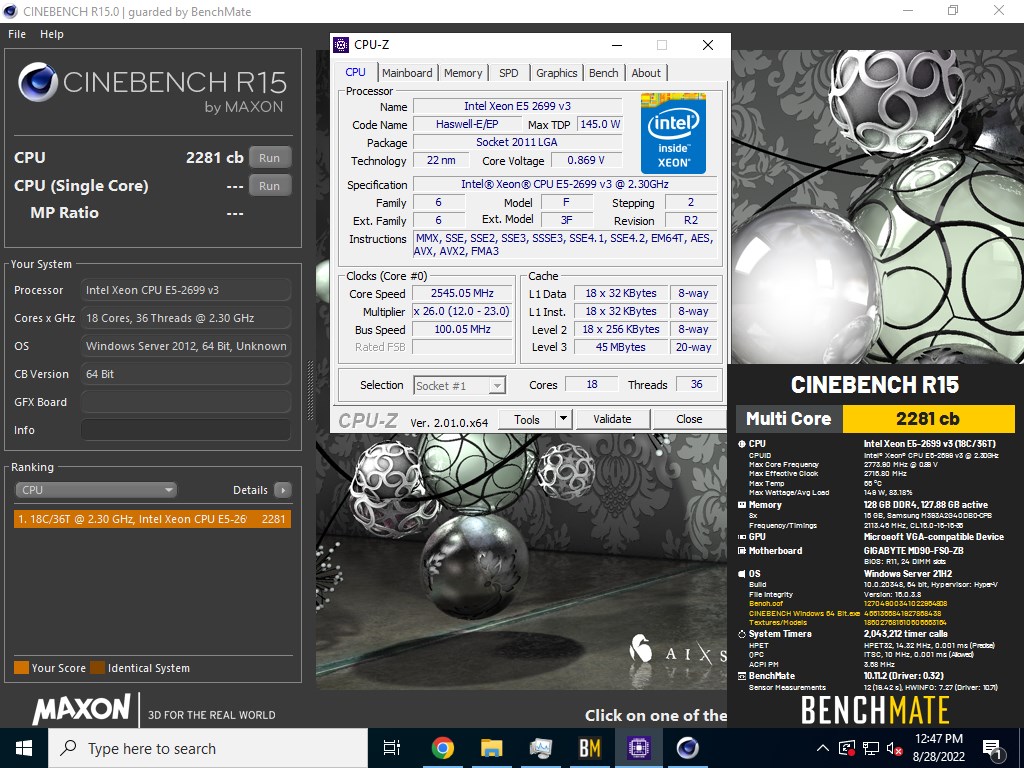
Task: Switch to the Memory tab
Action: [x=463, y=73]
